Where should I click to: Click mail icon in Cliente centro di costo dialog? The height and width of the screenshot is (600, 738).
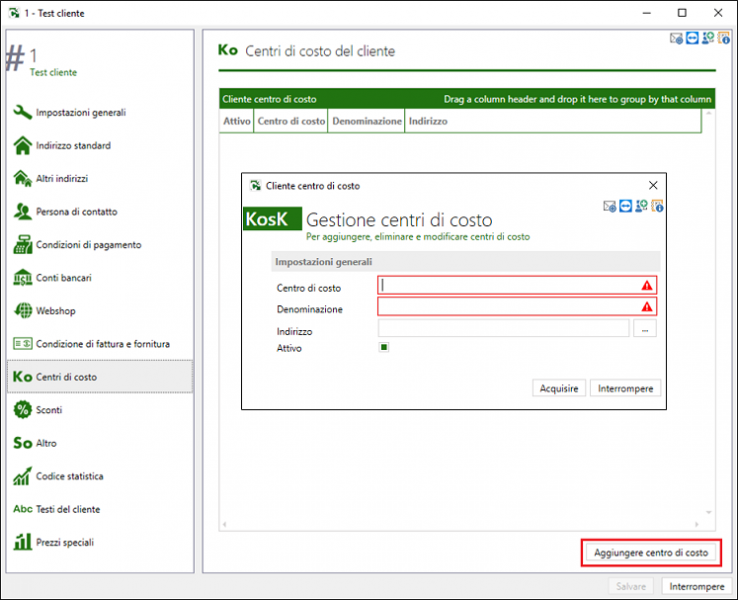click(610, 206)
